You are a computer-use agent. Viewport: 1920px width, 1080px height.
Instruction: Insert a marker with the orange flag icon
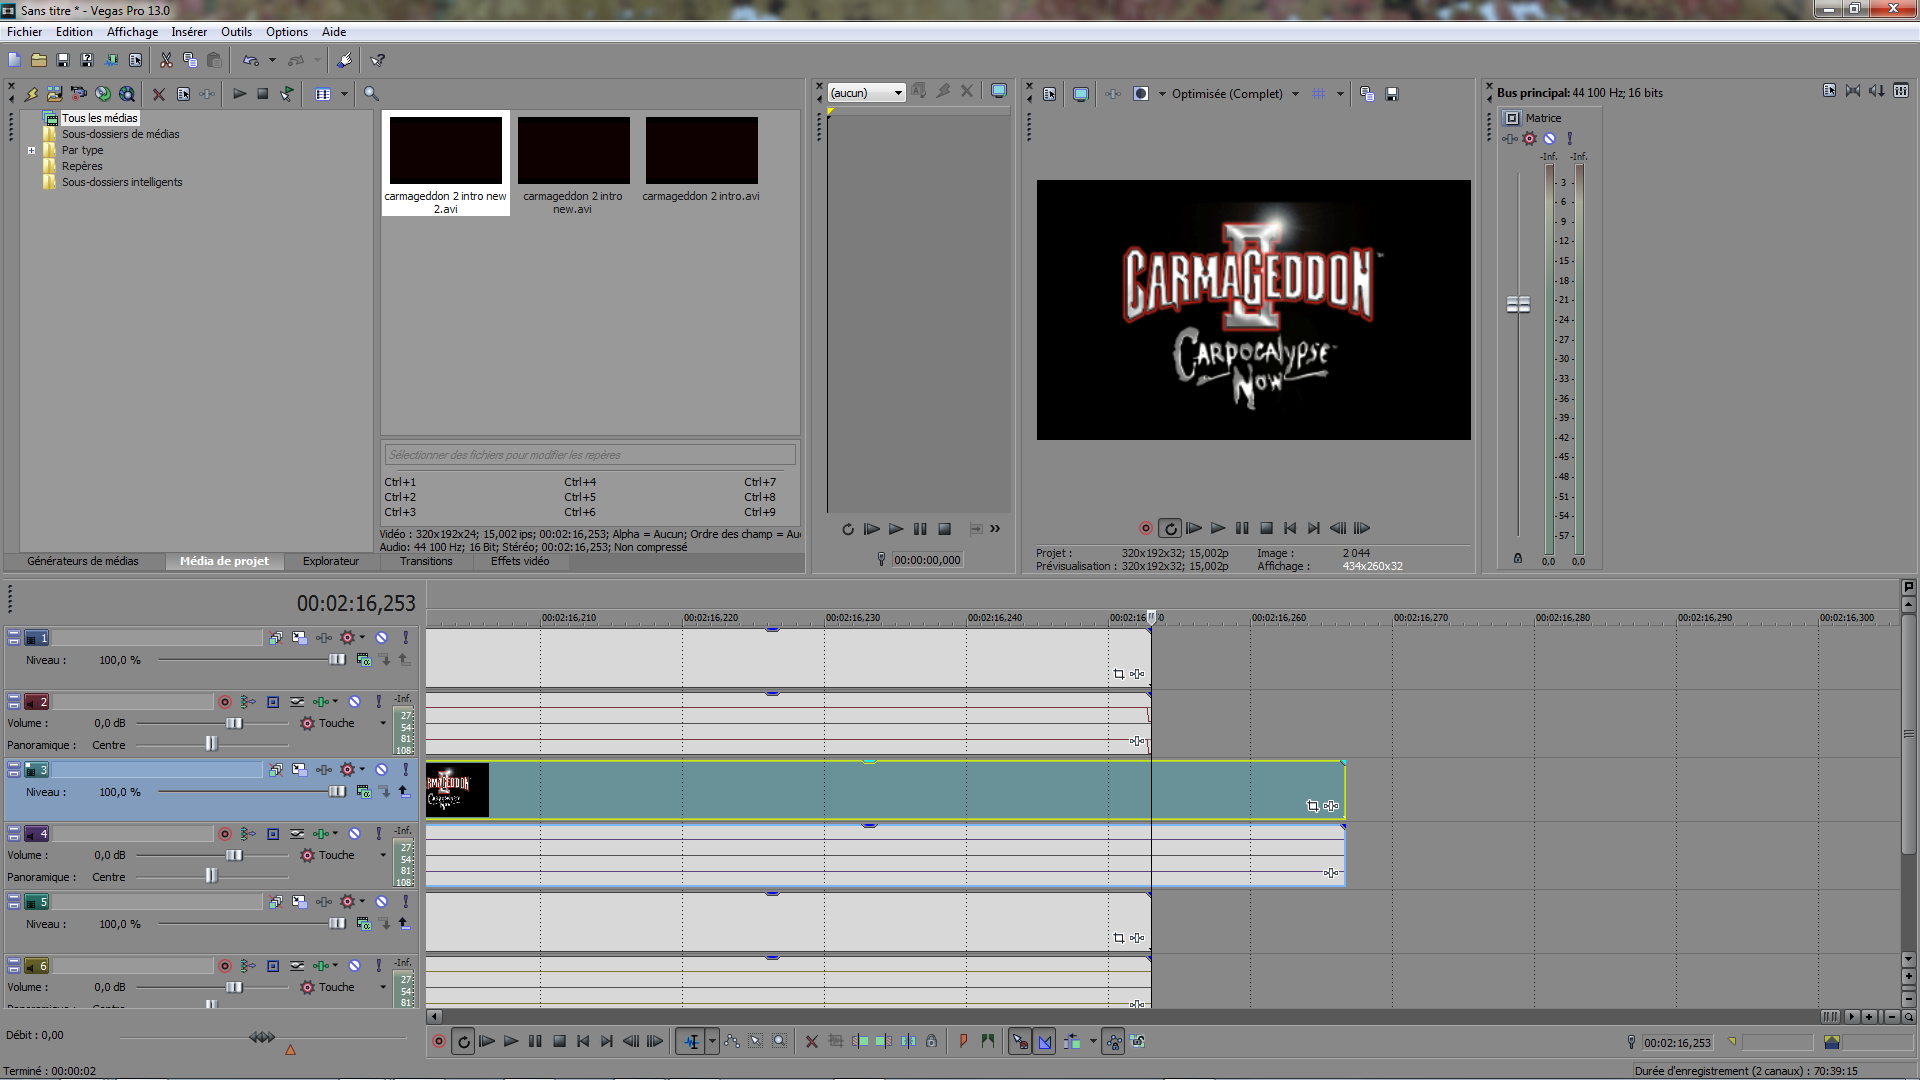coord(963,1042)
